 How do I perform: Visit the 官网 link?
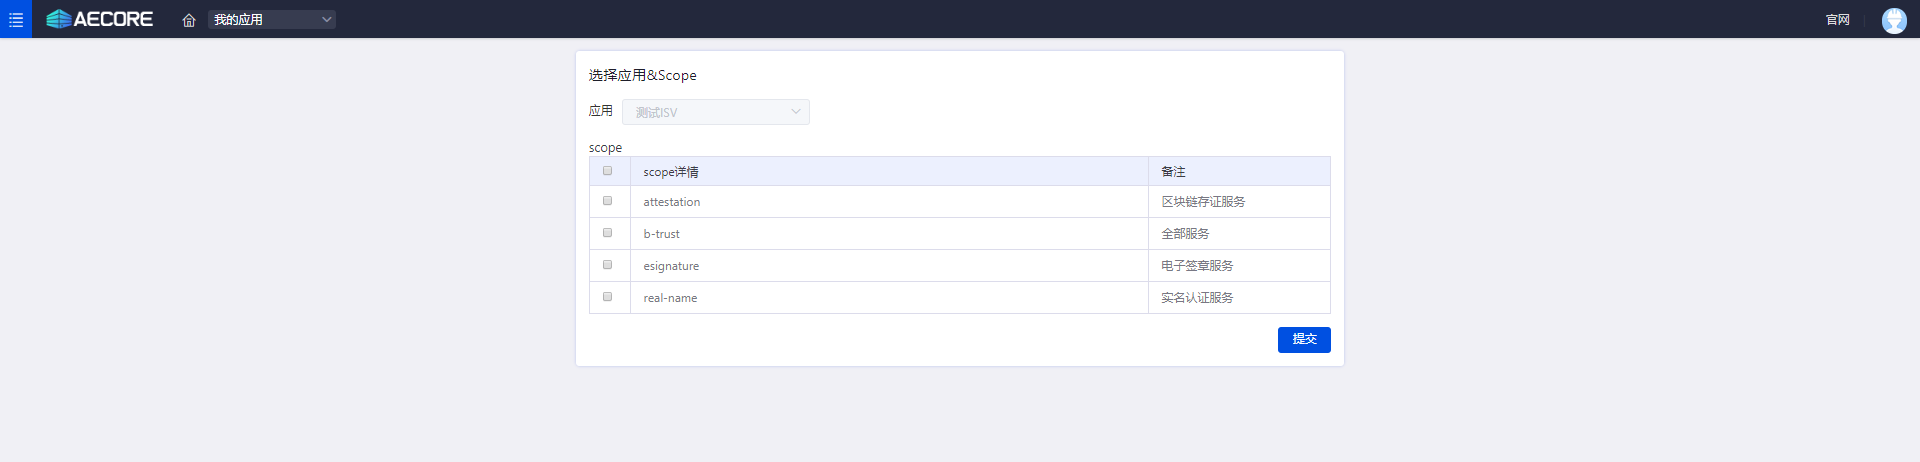(x=1837, y=20)
